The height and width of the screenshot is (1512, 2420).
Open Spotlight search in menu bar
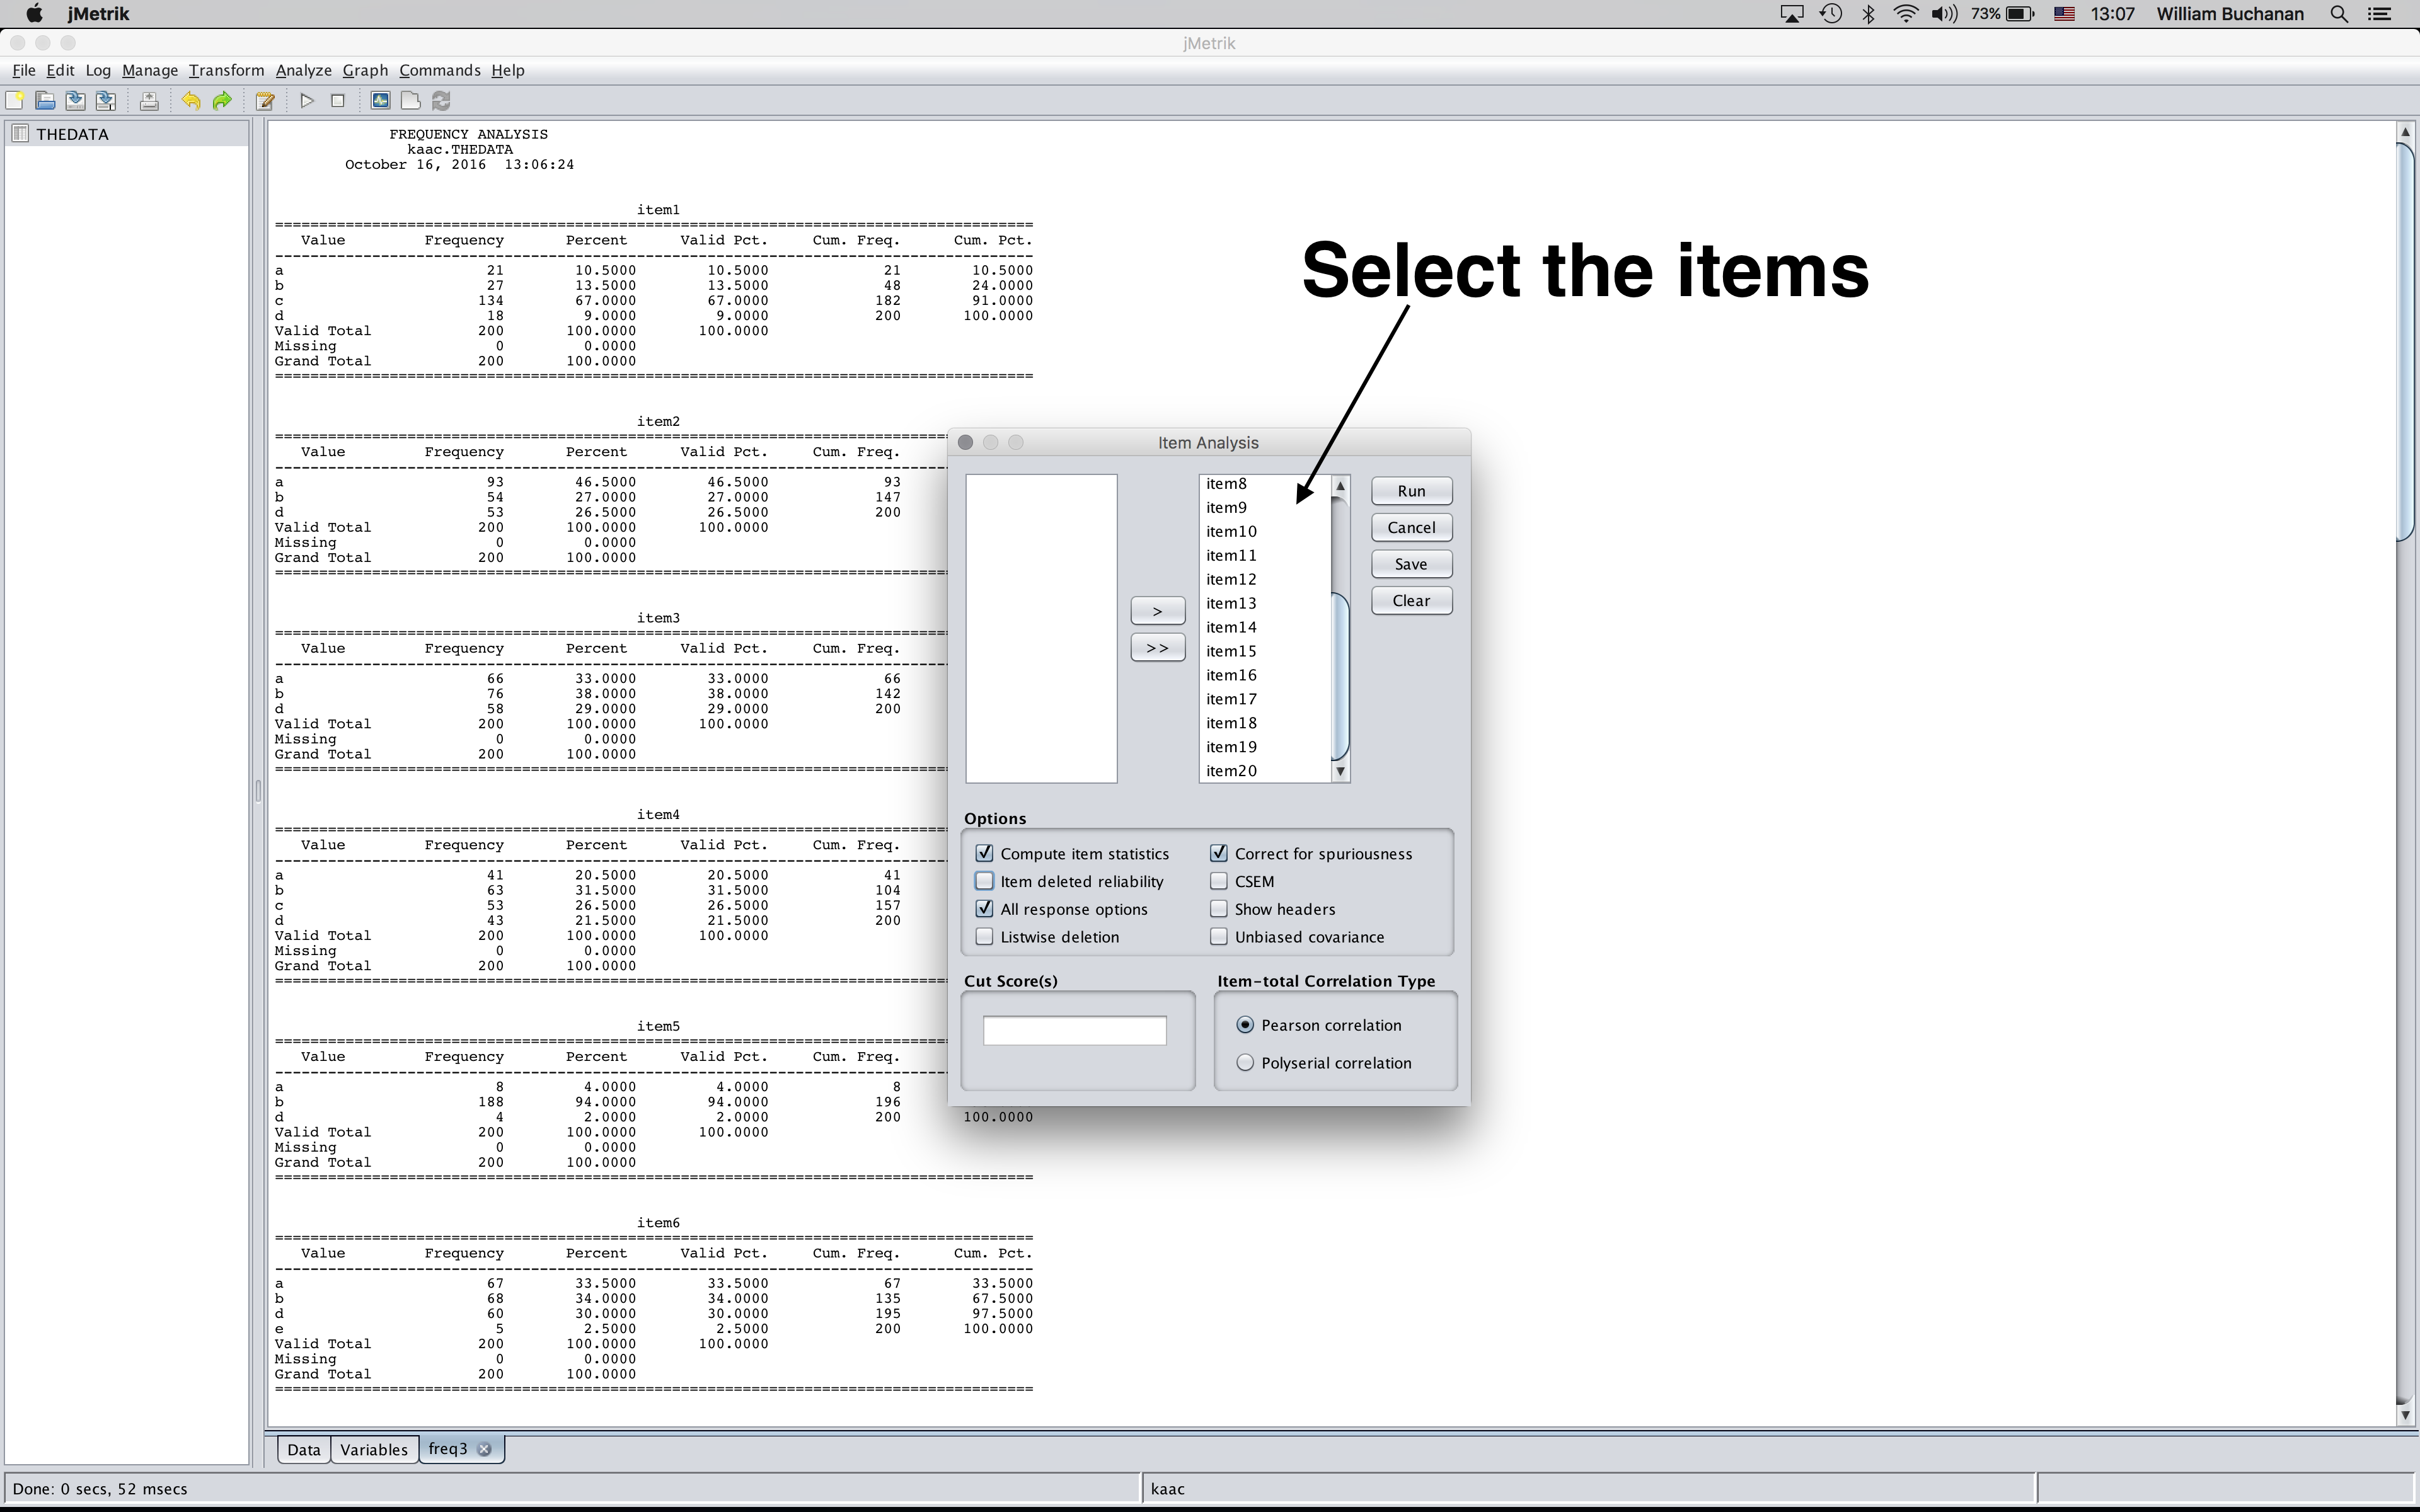pos(2339,14)
